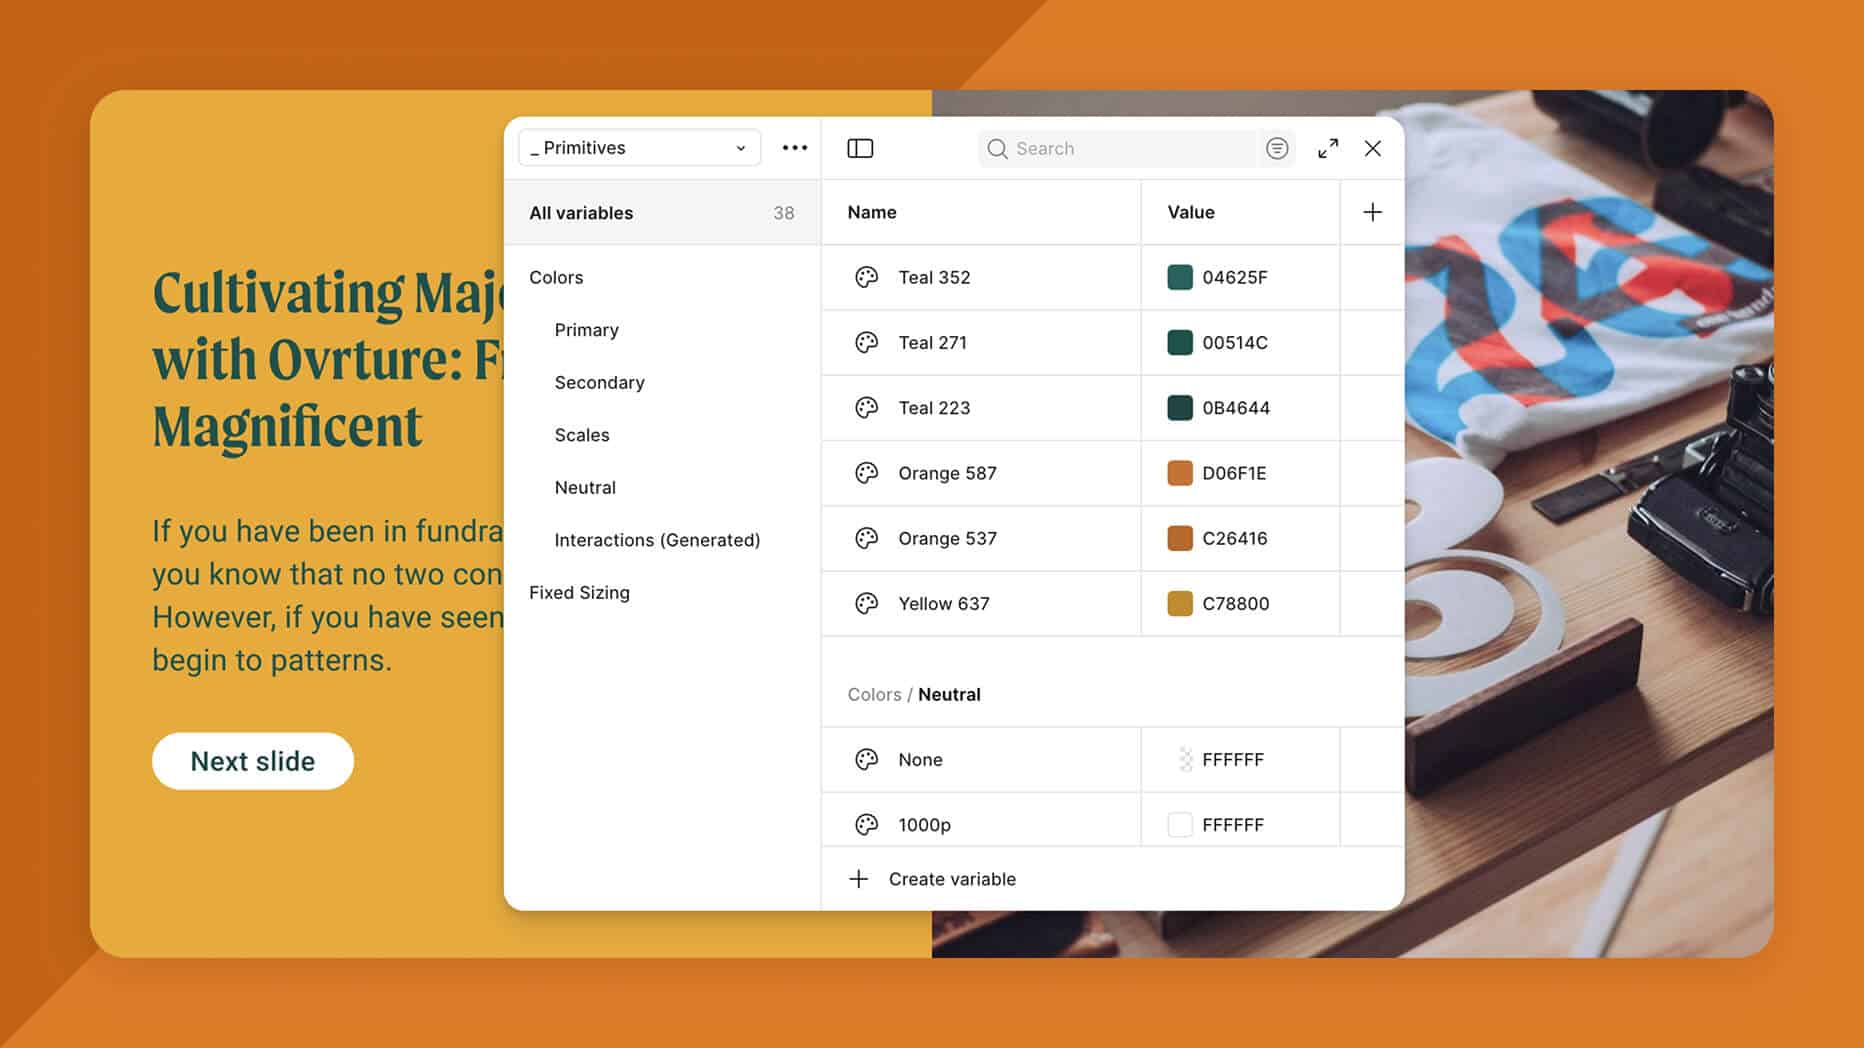The image size is (1864, 1048).
Task: Click the palette icon beside Teal 352
Action: pos(866,277)
